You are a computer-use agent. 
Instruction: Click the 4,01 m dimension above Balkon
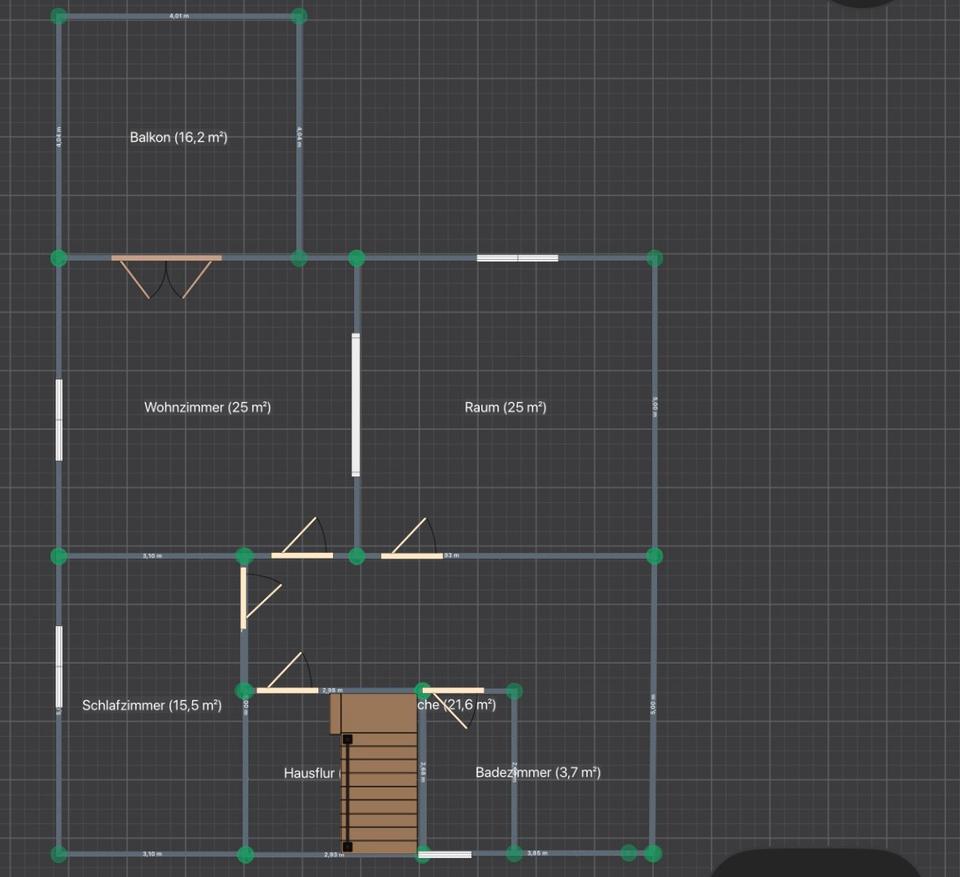(178, 17)
